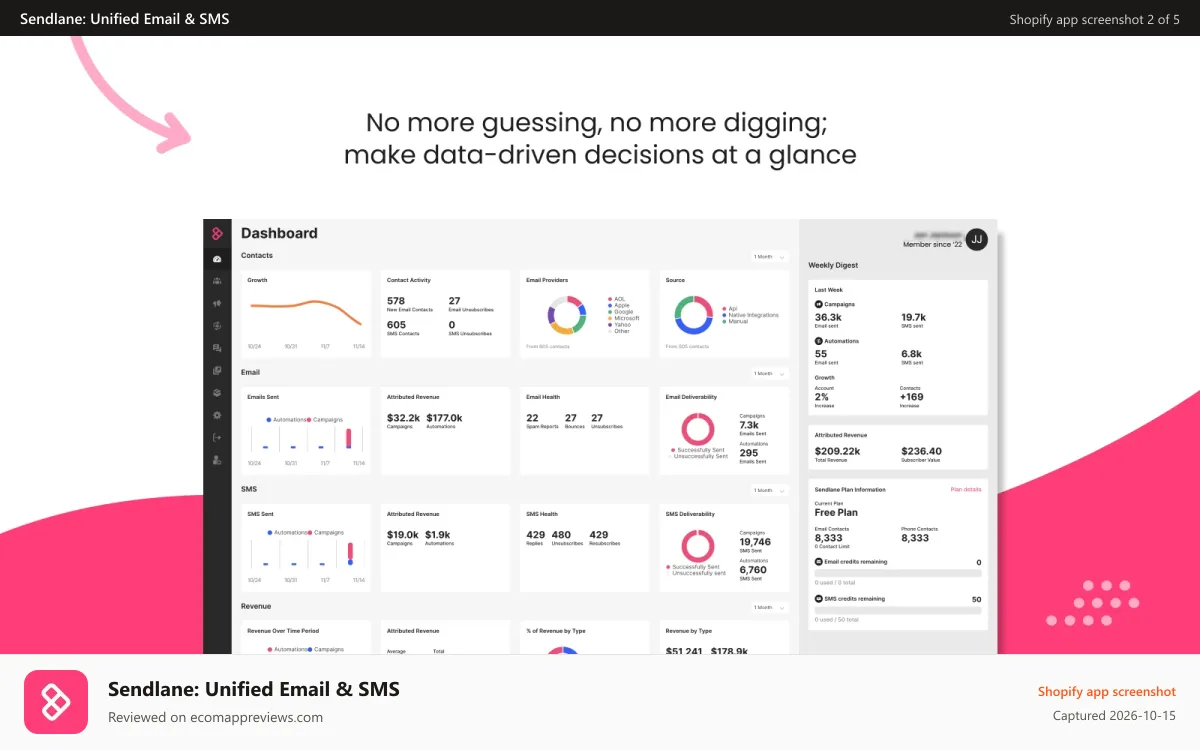The width and height of the screenshot is (1200, 750).
Task: Click the Email credits remaining icon
Action: point(819,562)
